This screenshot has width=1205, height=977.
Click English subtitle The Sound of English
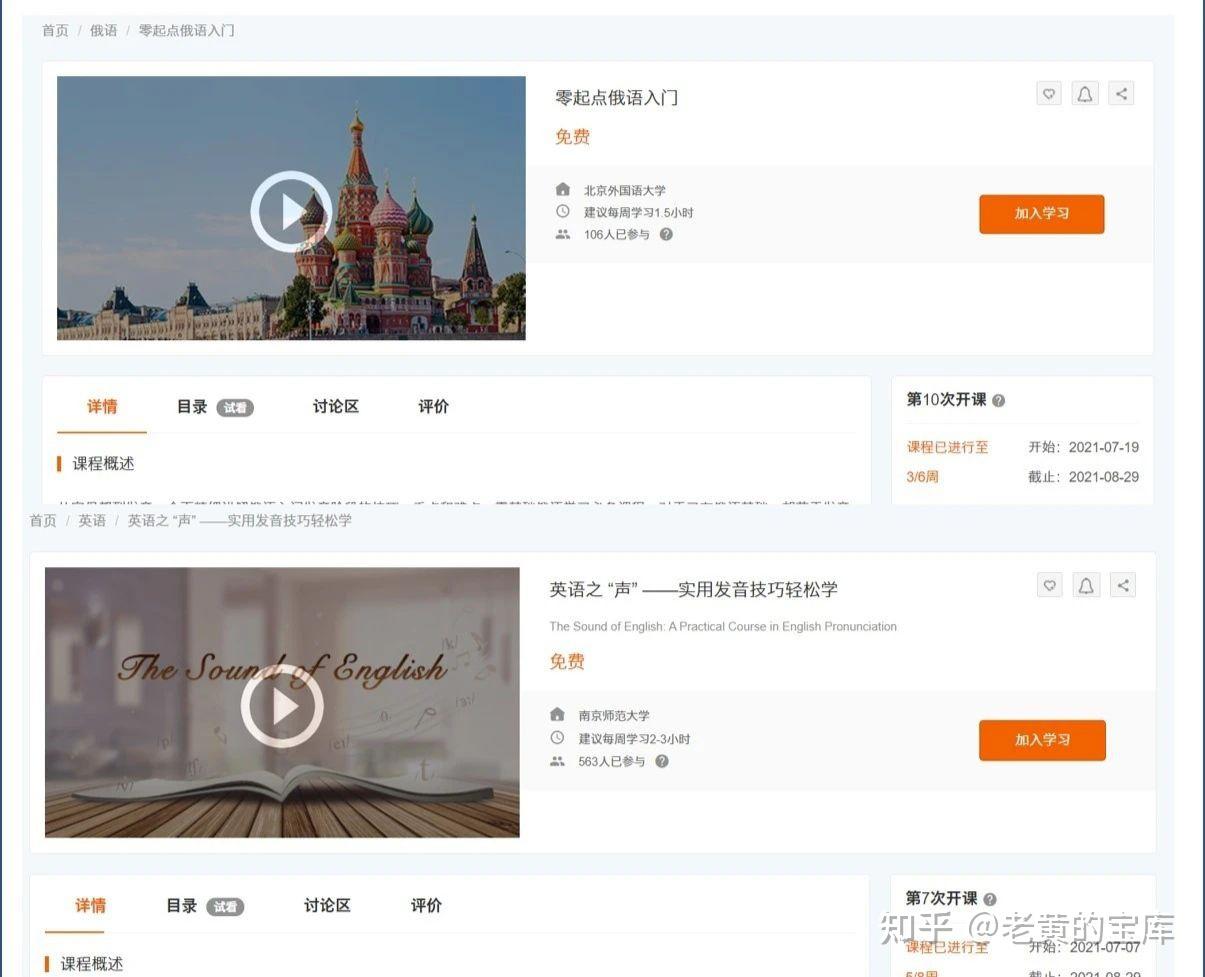723,626
